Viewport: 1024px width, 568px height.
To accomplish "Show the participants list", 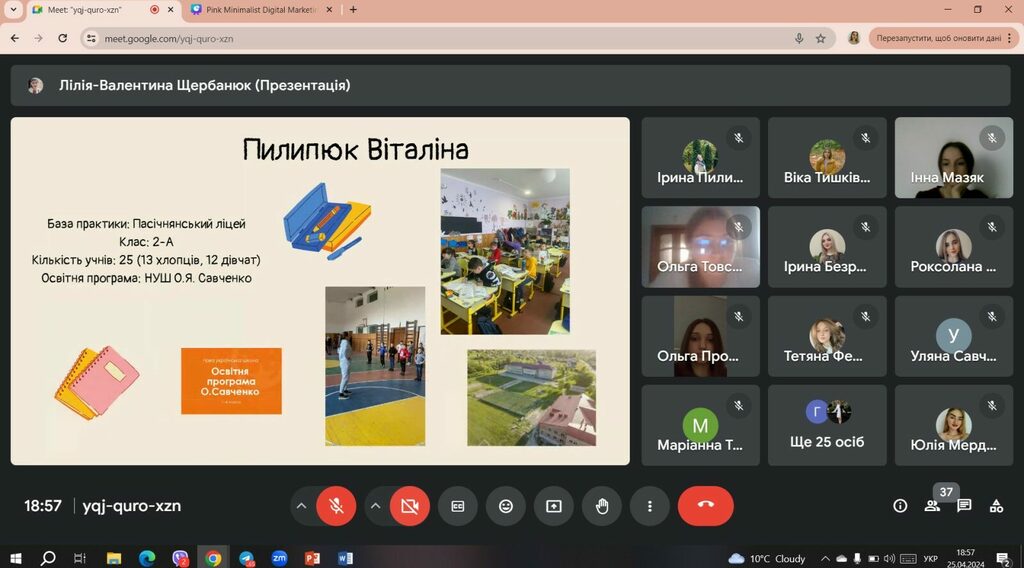I will point(932,506).
